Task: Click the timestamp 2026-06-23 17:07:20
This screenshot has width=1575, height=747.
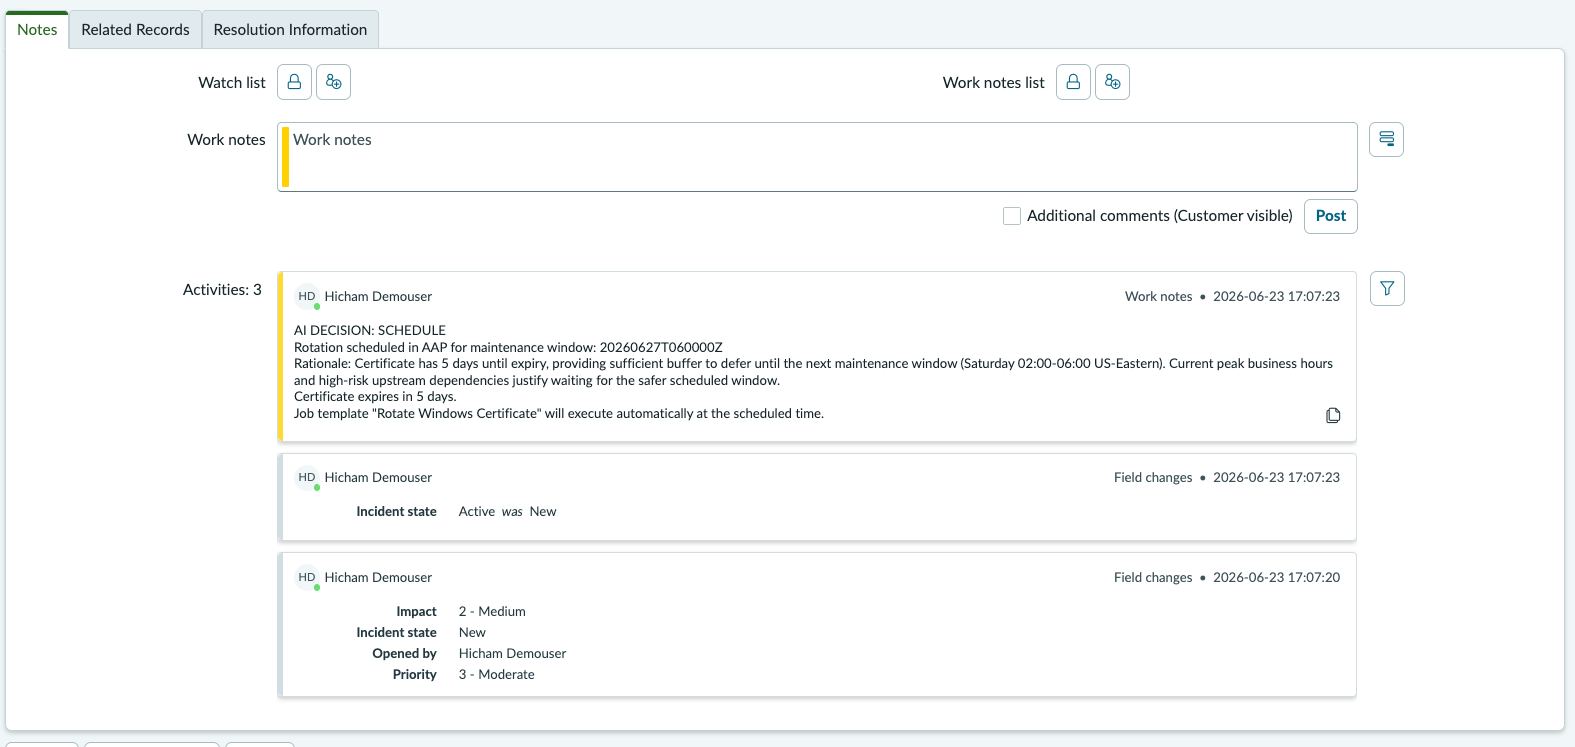Action: click(1276, 577)
